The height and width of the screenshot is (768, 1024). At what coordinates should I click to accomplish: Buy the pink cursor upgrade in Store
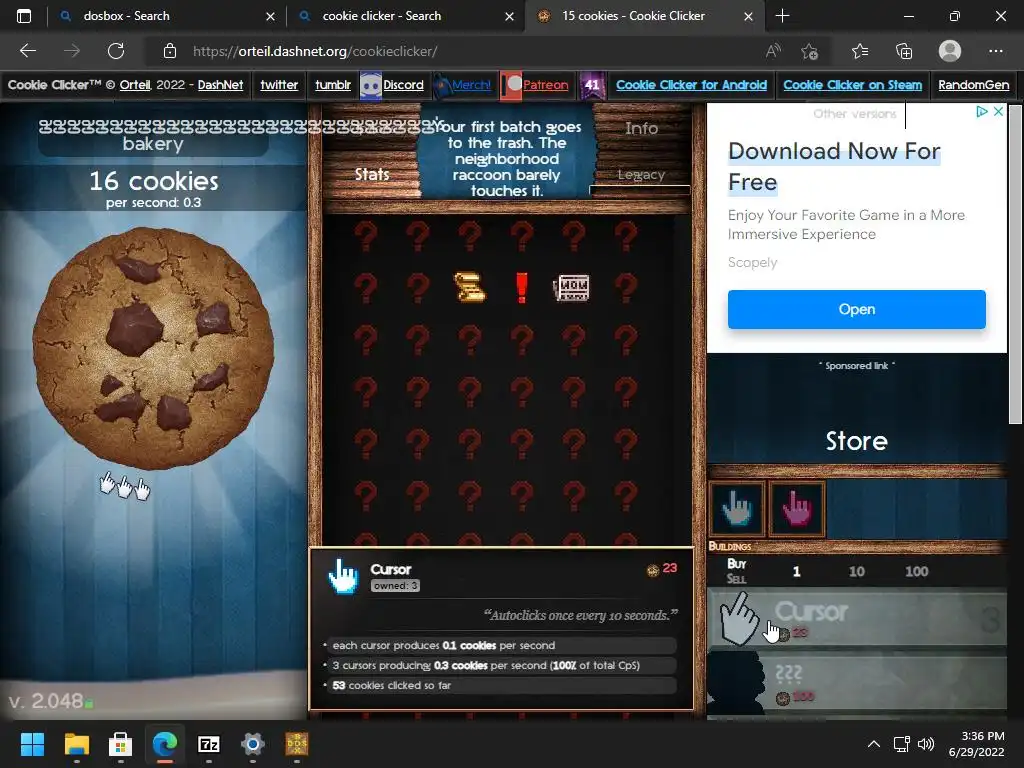coord(797,509)
